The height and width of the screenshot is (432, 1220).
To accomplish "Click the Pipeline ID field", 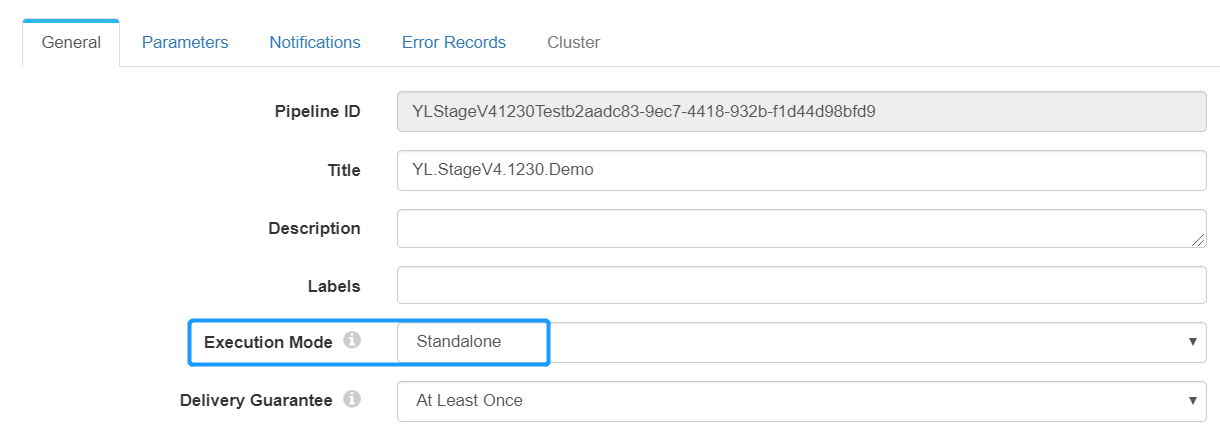I will point(800,112).
